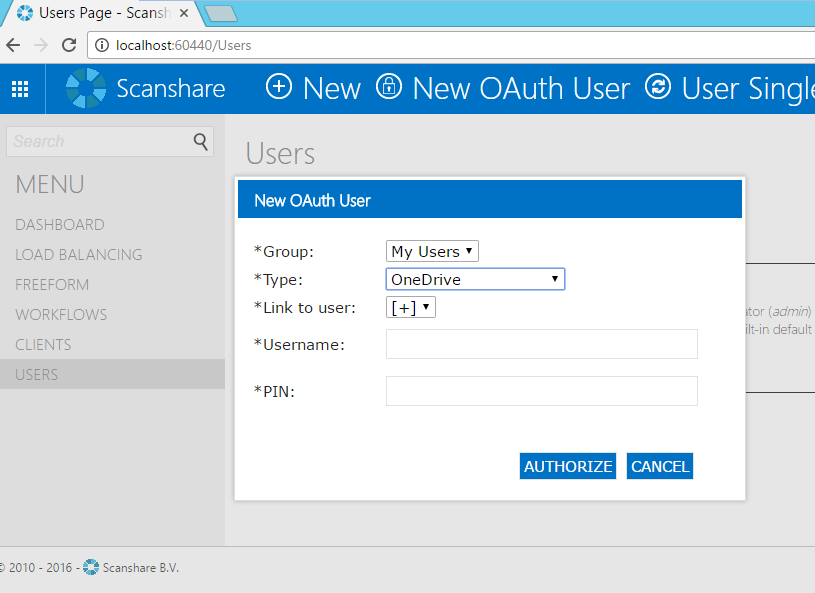The image size is (815, 593).
Task: Close the Users Page browser tab
Action: [x=183, y=13]
